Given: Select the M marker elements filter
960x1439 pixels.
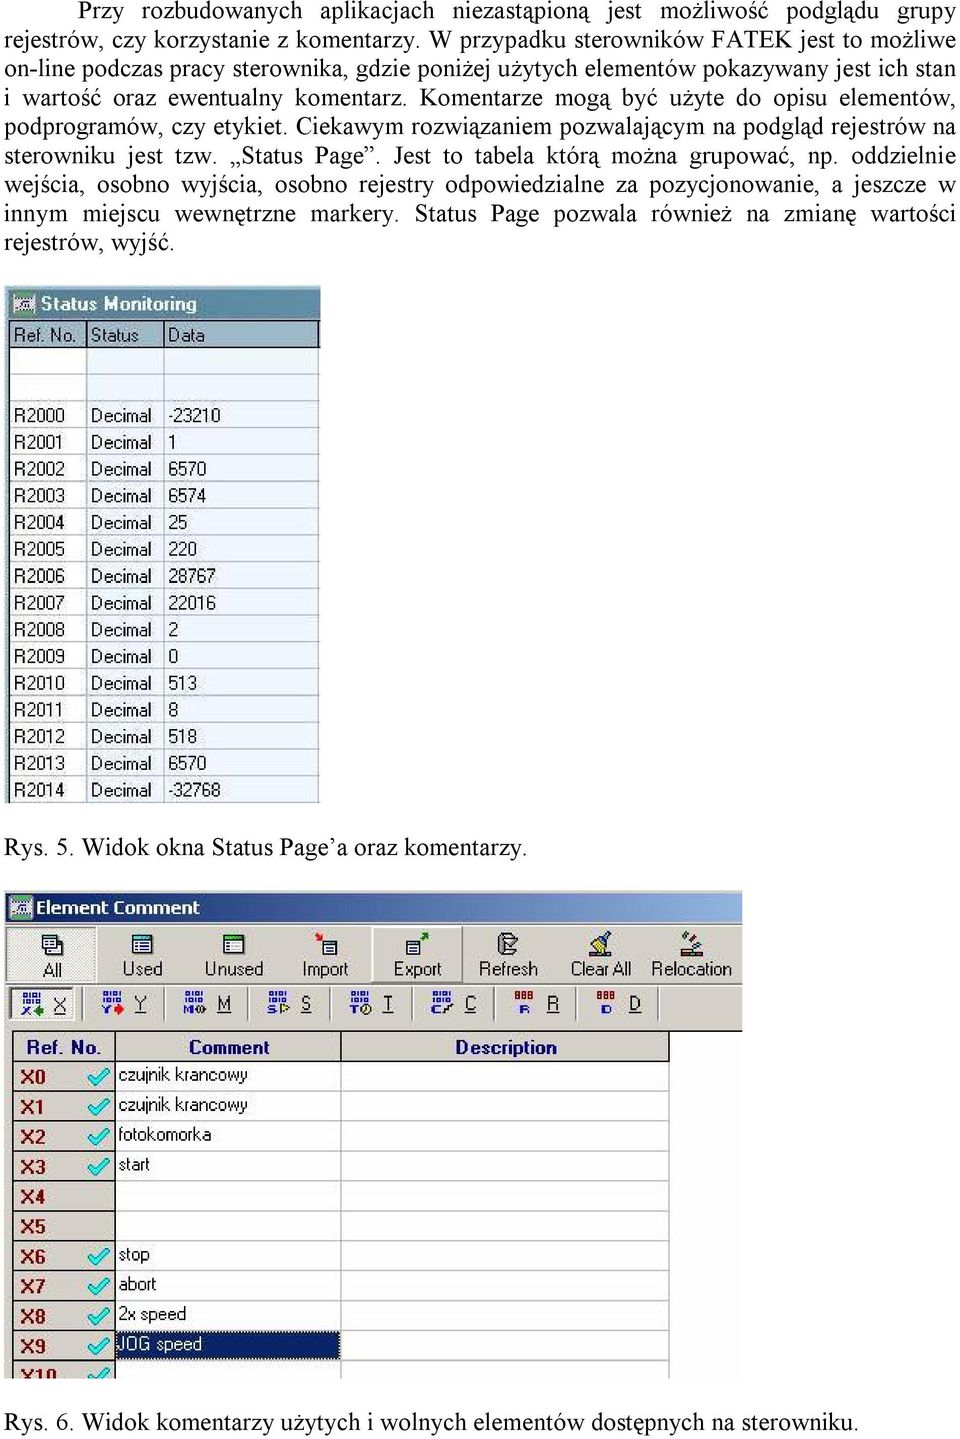Looking at the screenshot, I should (x=207, y=1004).
